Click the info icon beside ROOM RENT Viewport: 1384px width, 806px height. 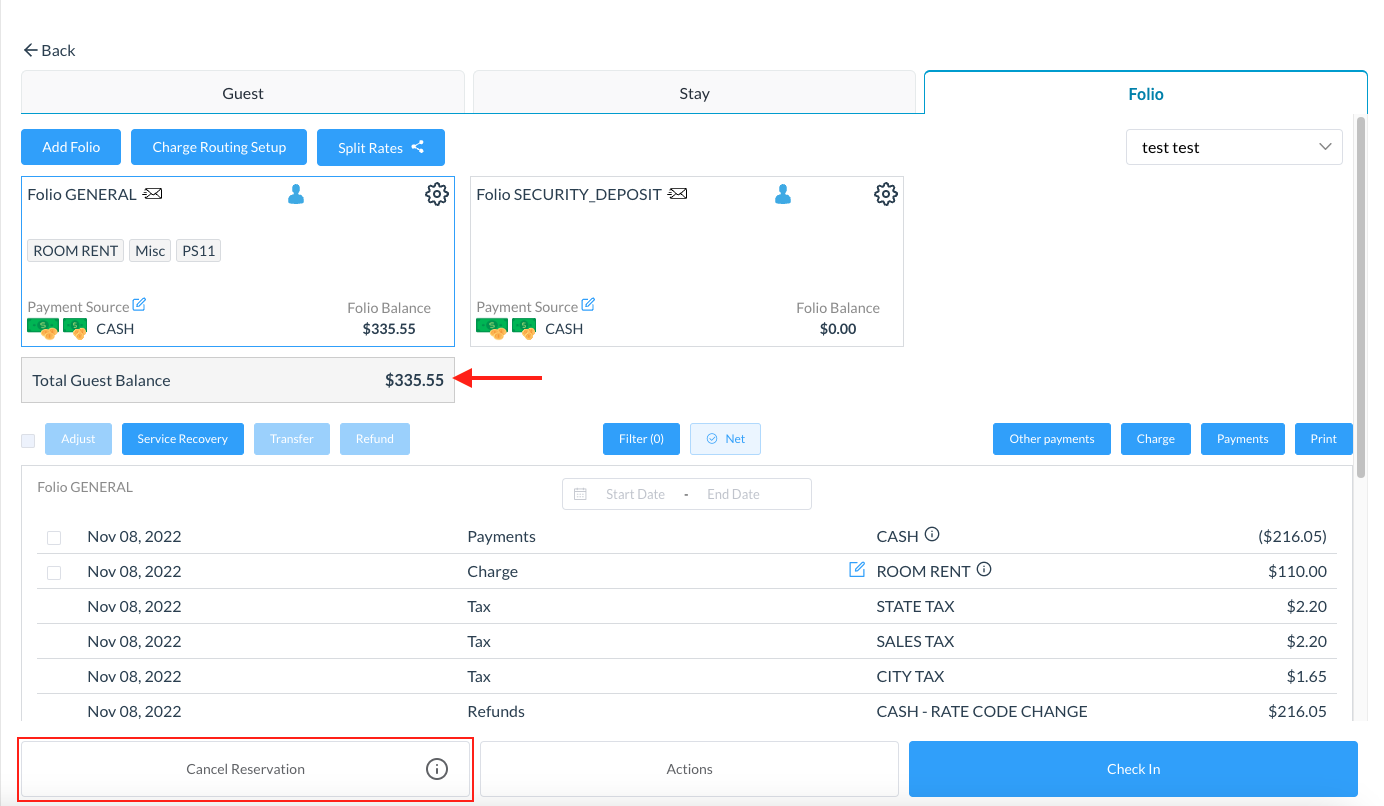[984, 570]
